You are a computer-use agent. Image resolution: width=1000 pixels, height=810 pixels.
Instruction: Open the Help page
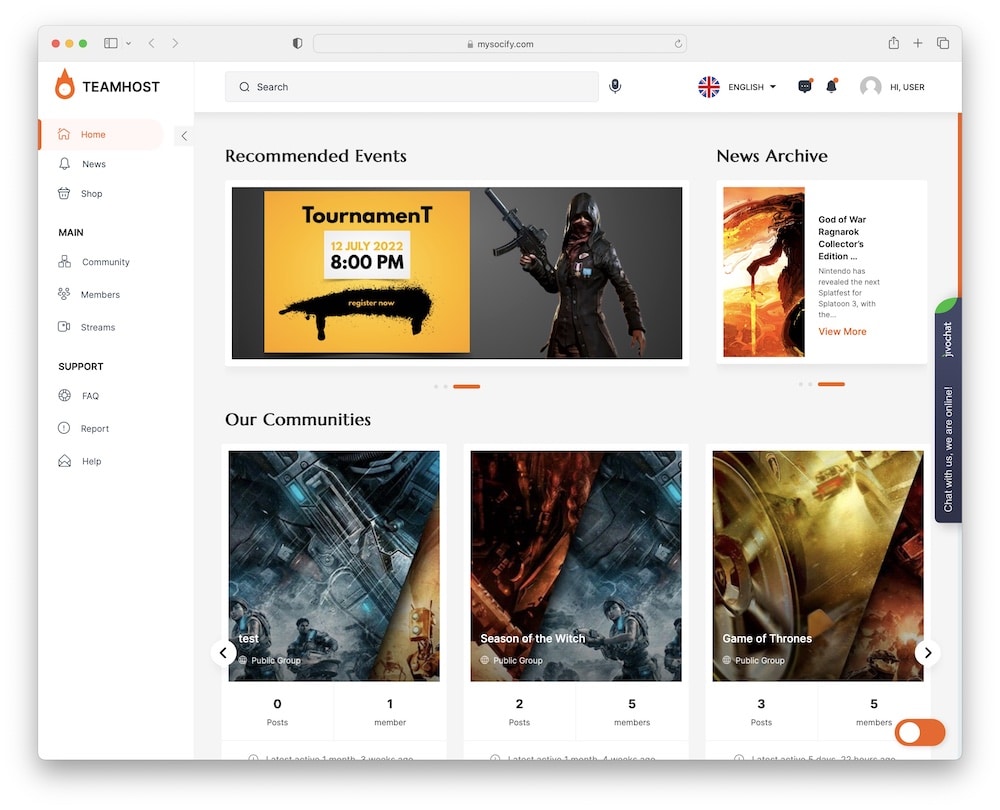(91, 461)
